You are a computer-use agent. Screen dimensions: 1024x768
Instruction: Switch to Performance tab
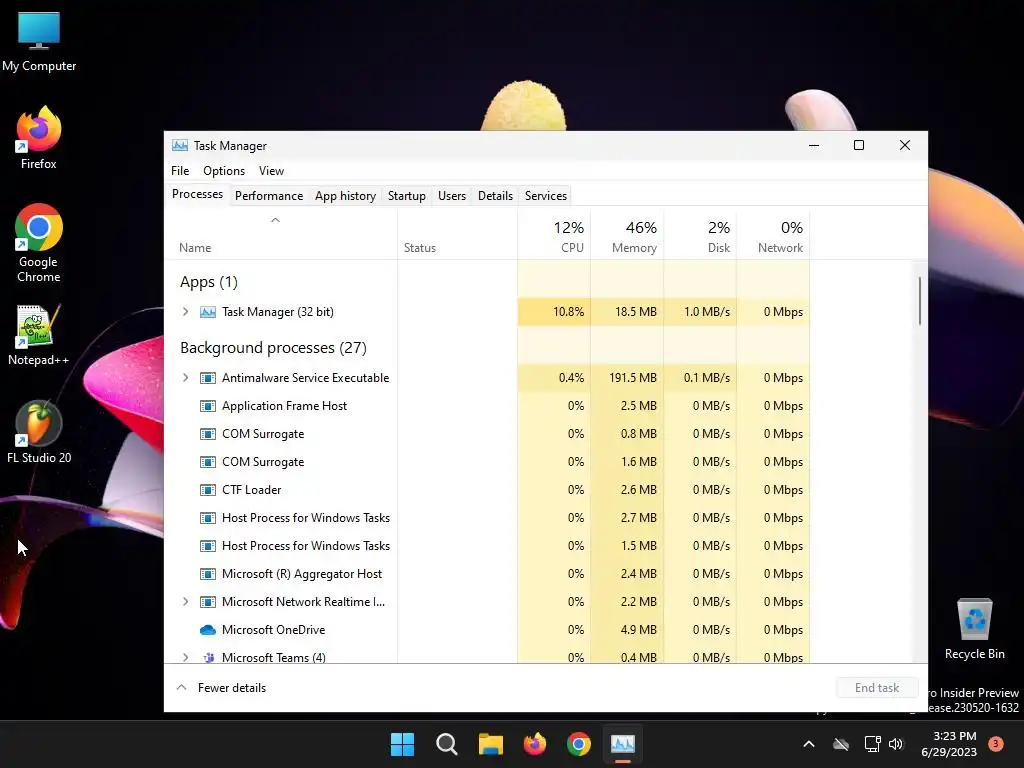coord(269,196)
